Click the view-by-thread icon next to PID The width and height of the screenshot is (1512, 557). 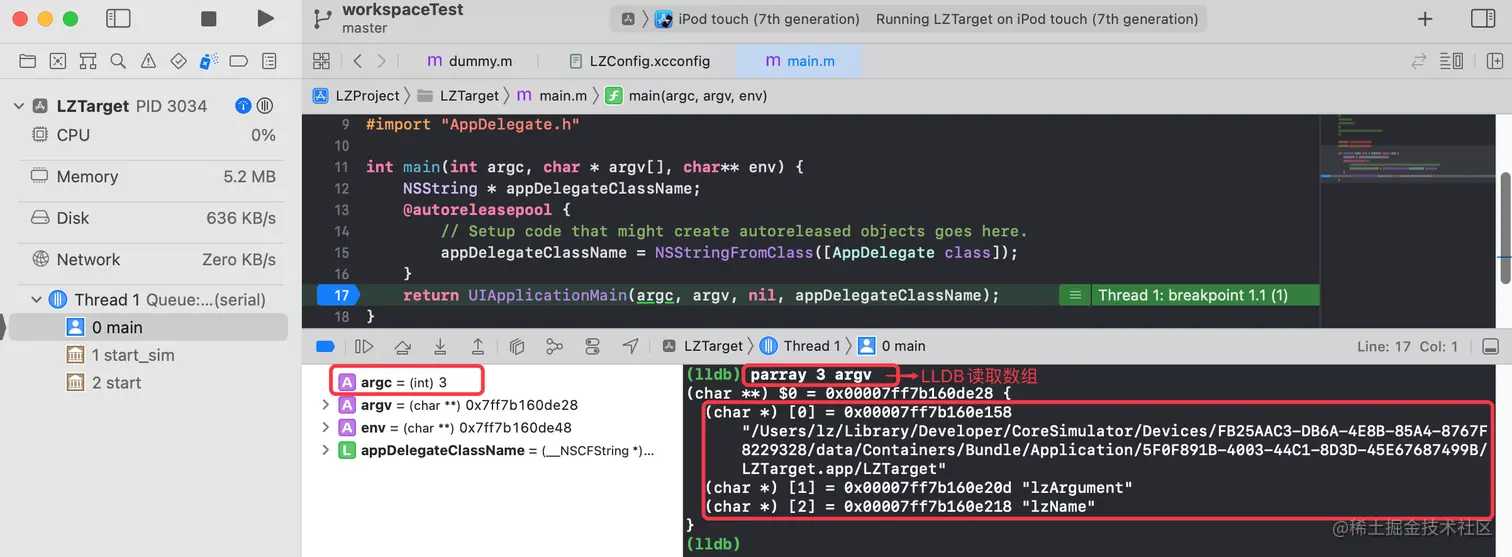point(265,106)
